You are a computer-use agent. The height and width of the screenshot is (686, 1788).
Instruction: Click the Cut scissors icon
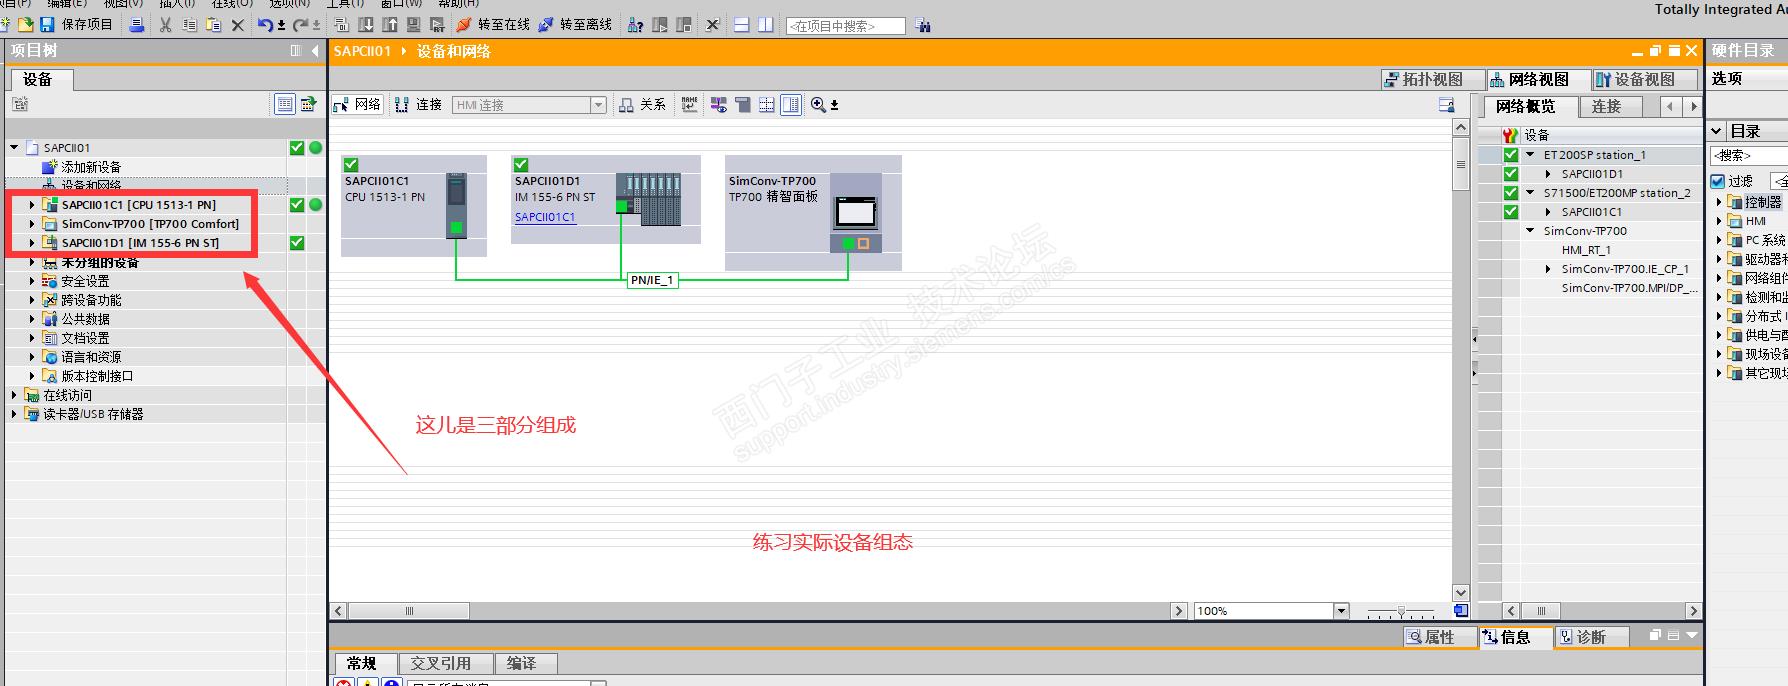tap(165, 25)
